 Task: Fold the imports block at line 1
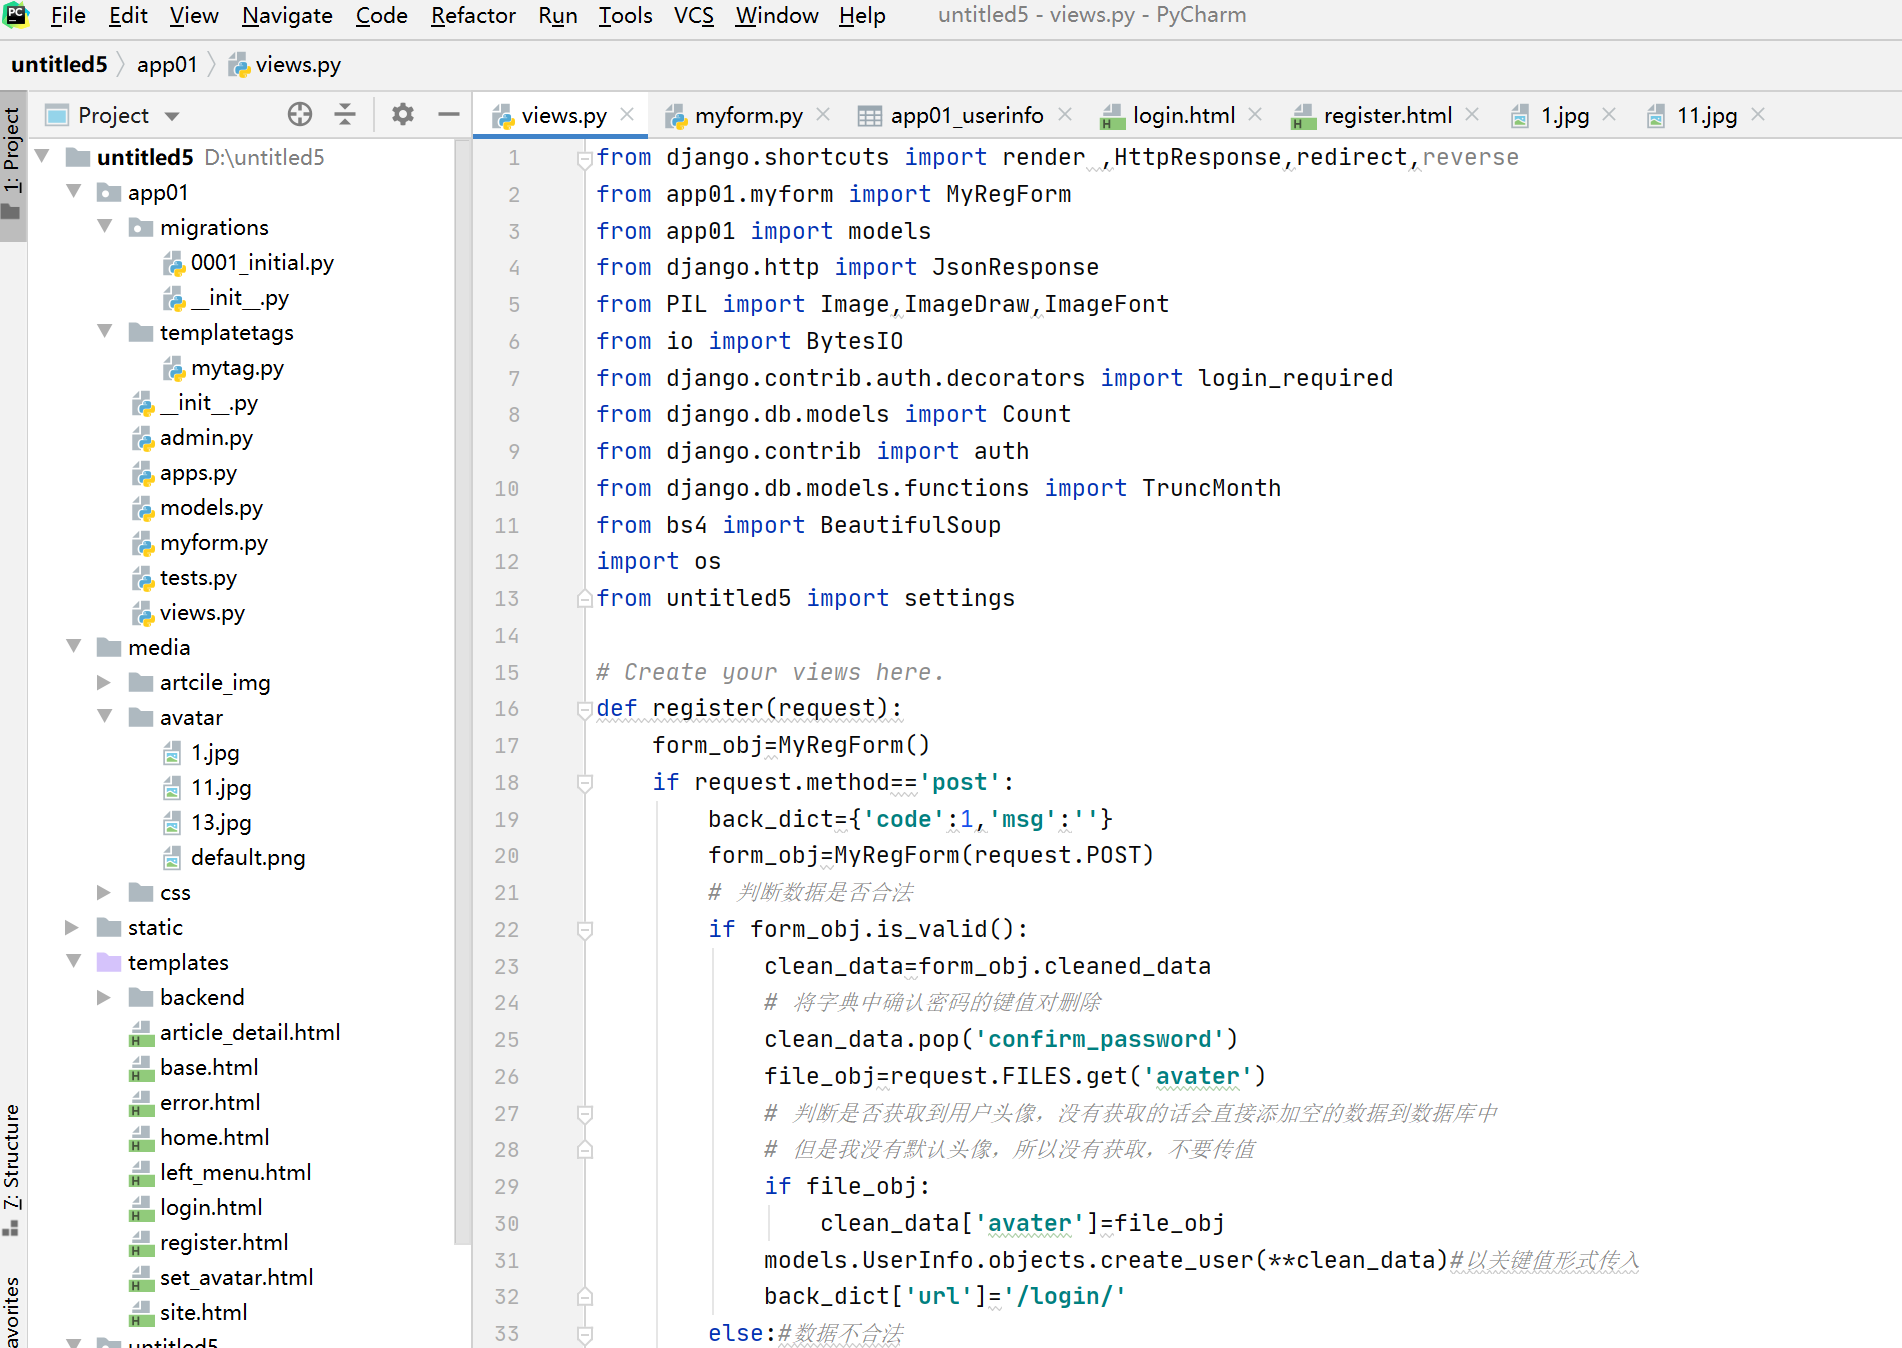585,158
